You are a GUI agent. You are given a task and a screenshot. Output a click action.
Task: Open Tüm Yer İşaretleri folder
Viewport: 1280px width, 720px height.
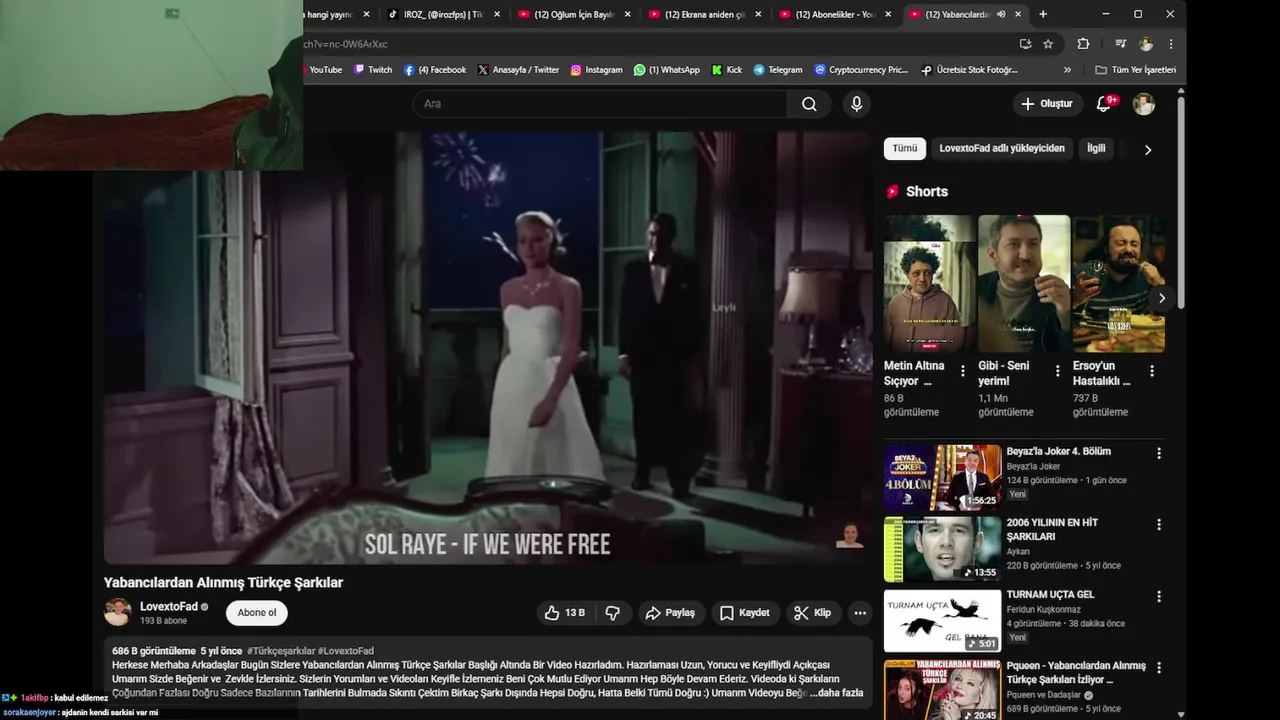point(1136,70)
